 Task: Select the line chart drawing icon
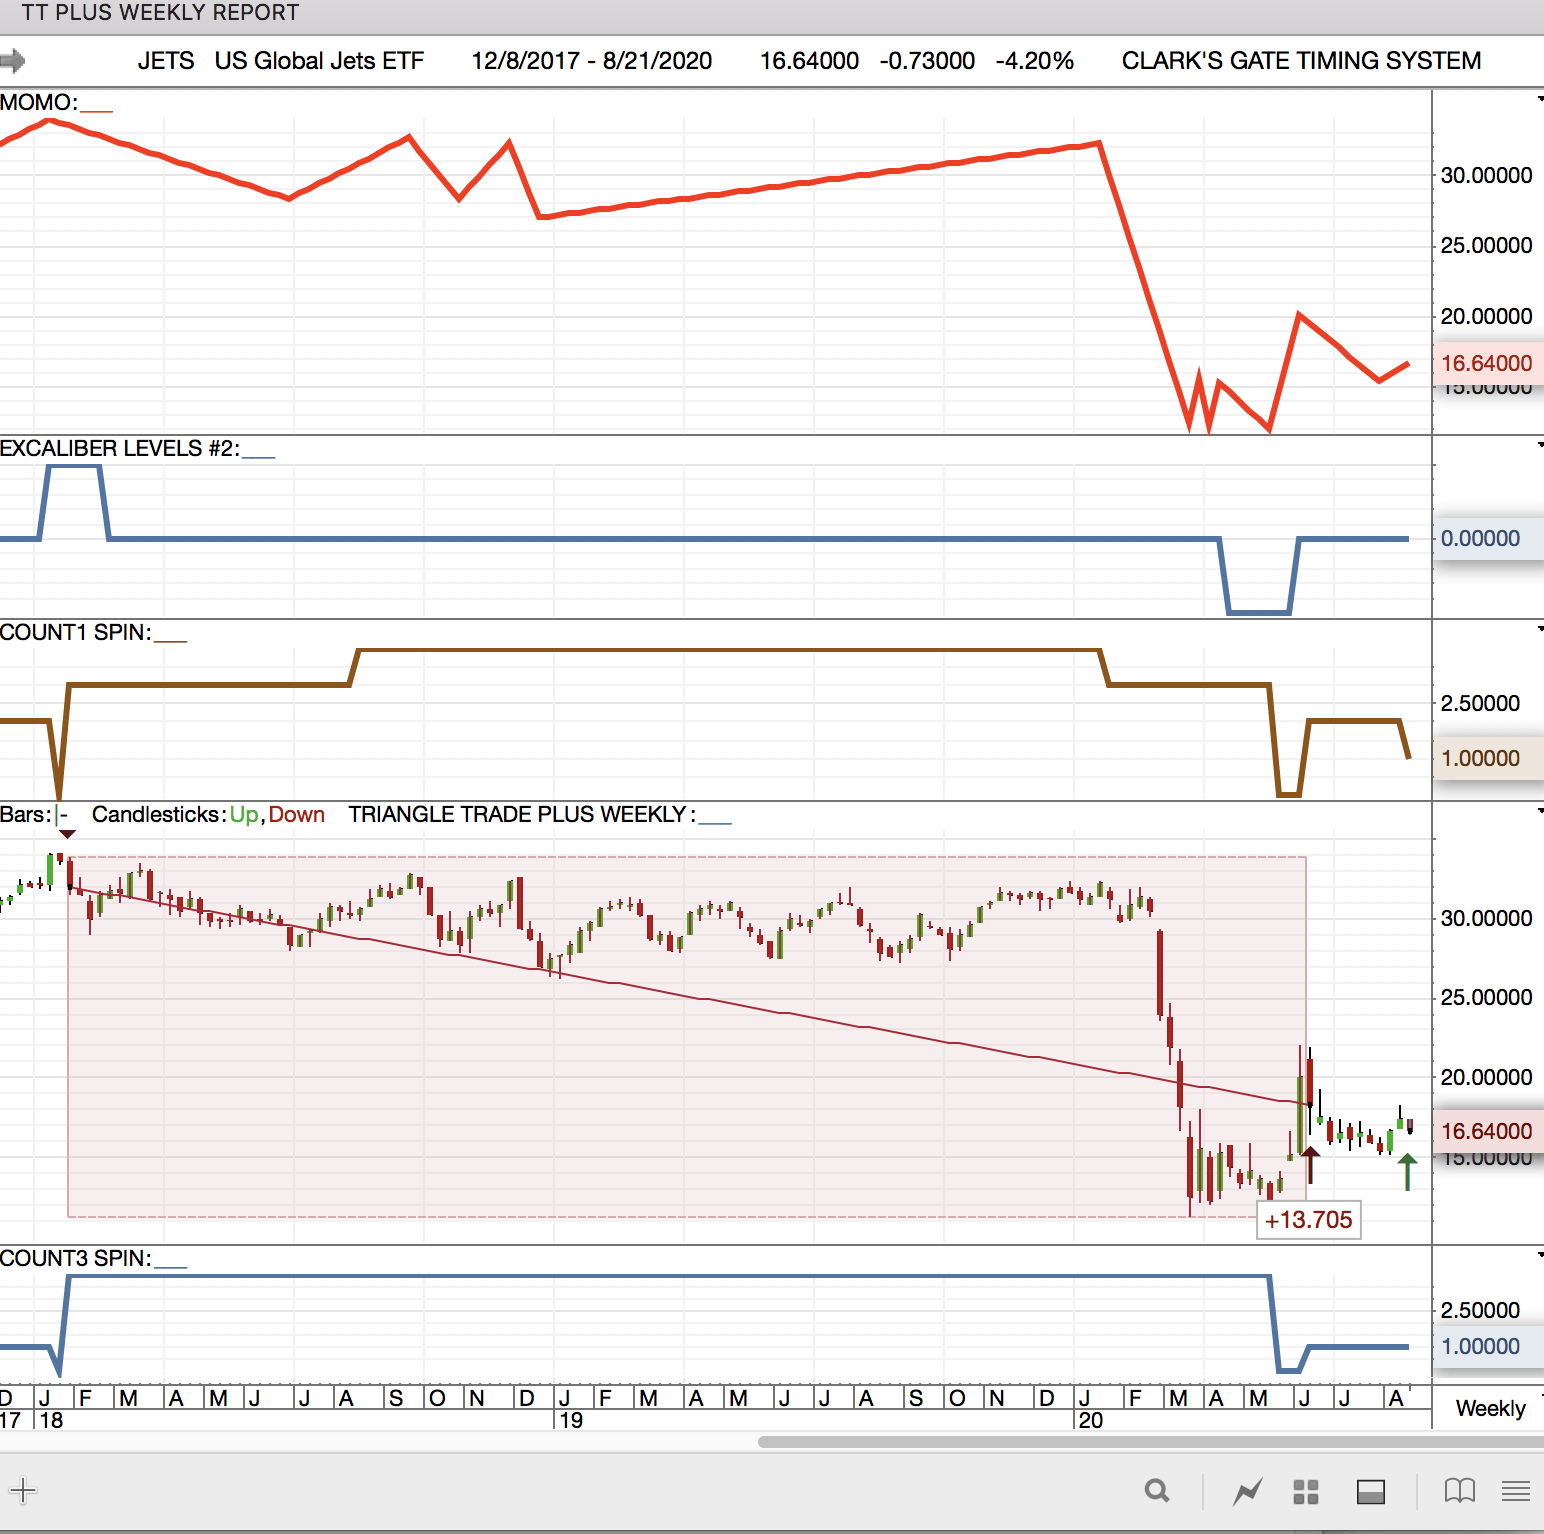[1247, 1492]
